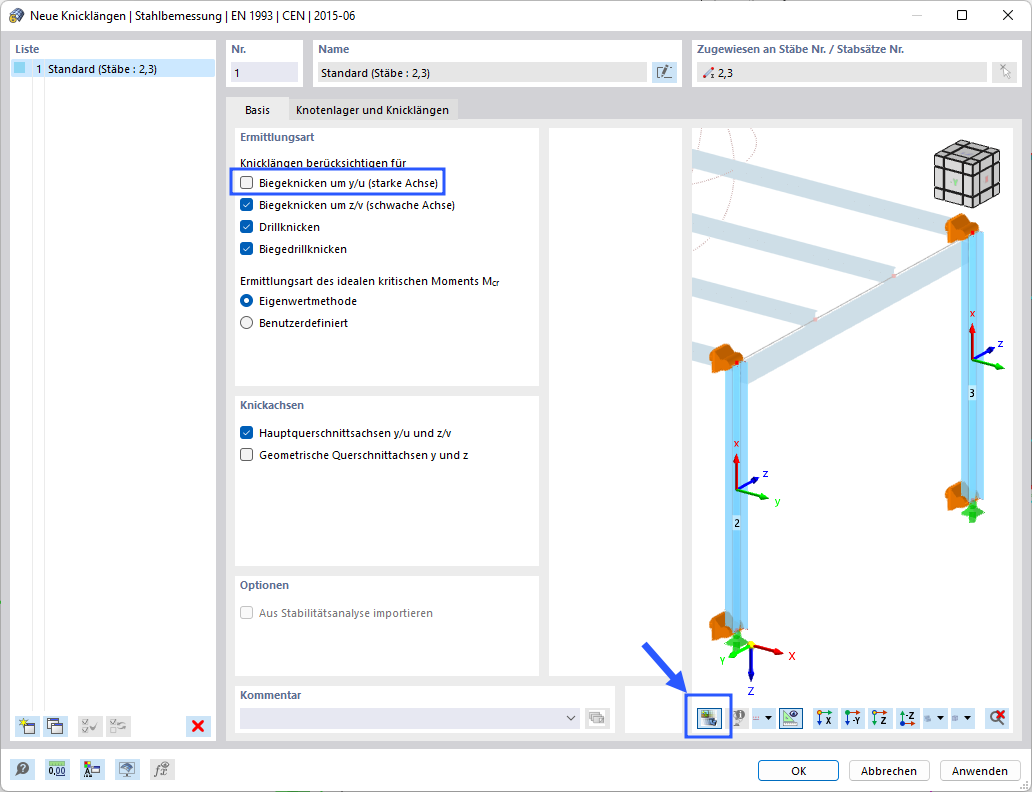
Task: Close the Neue Knicklängen dialog window
Action: coord(1008,15)
